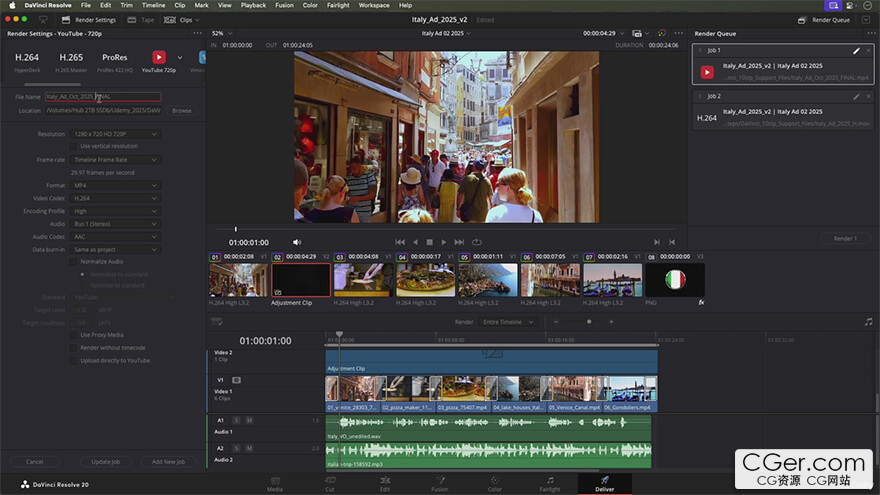Expand the Video Codec H.264 dropdown
Screen dimensions: 880x495
pos(113,198)
